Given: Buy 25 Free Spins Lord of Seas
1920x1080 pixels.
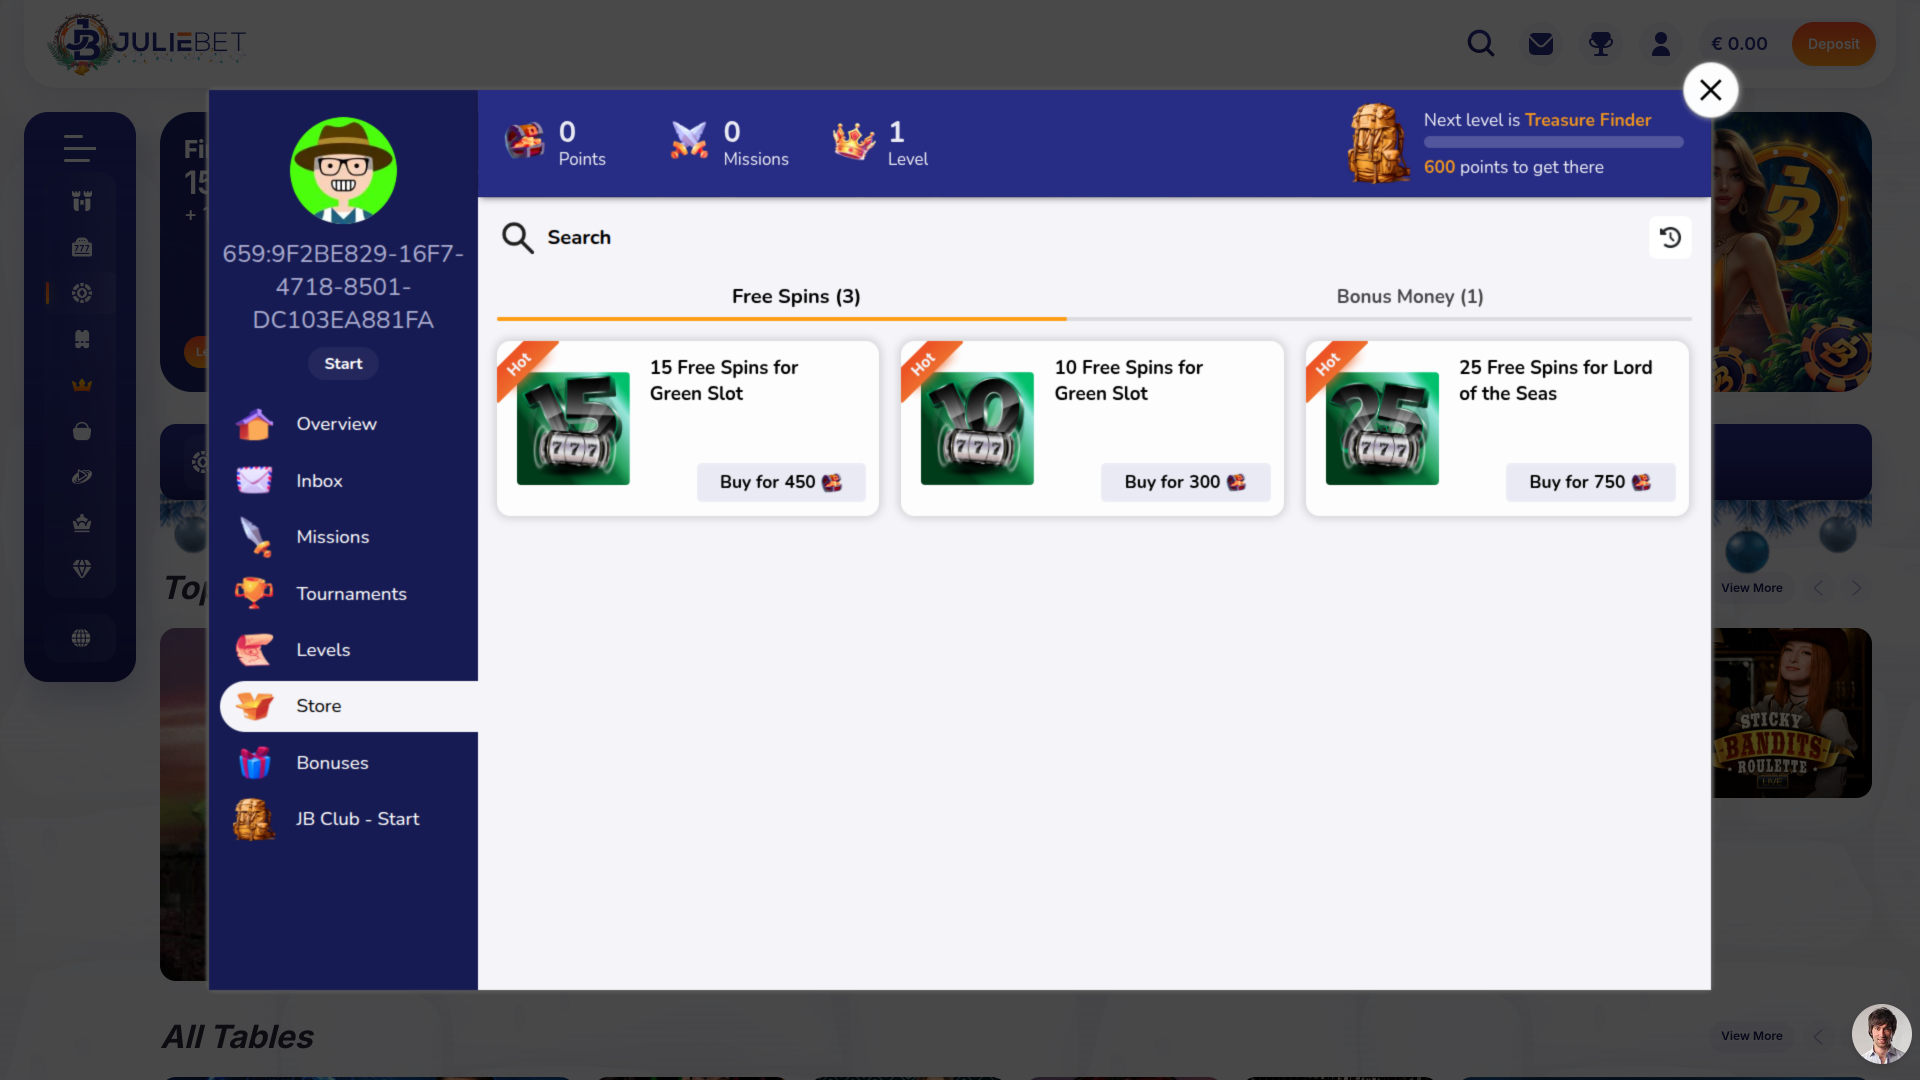Looking at the screenshot, I should (x=1590, y=482).
